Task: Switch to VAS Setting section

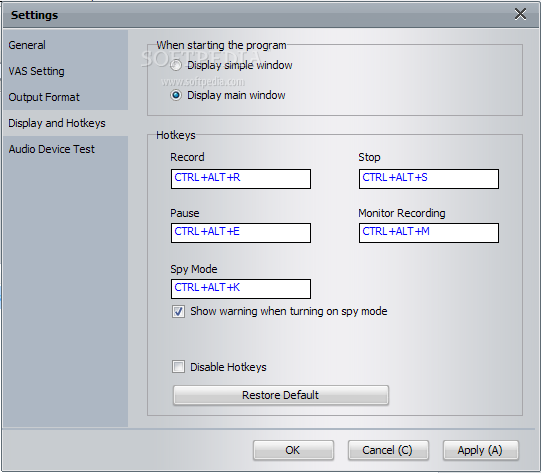Action: [x=66, y=71]
